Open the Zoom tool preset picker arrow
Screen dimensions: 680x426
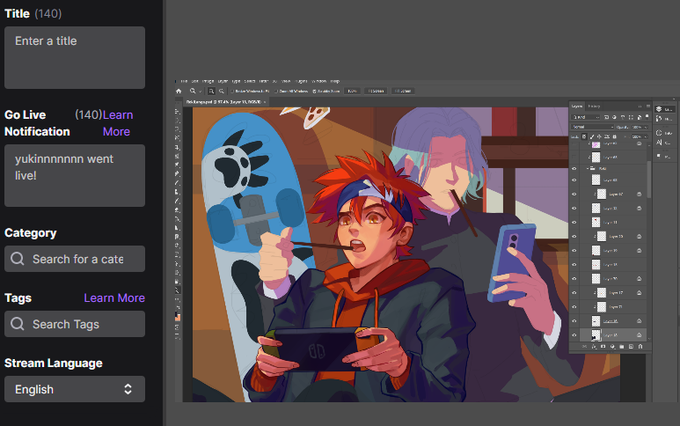point(200,92)
